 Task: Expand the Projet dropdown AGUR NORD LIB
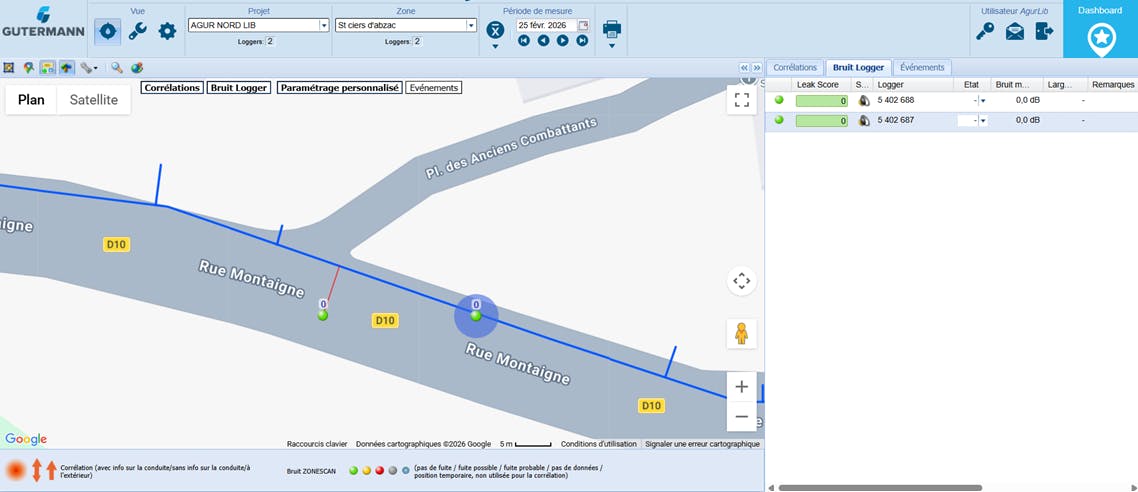coord(324,25)
